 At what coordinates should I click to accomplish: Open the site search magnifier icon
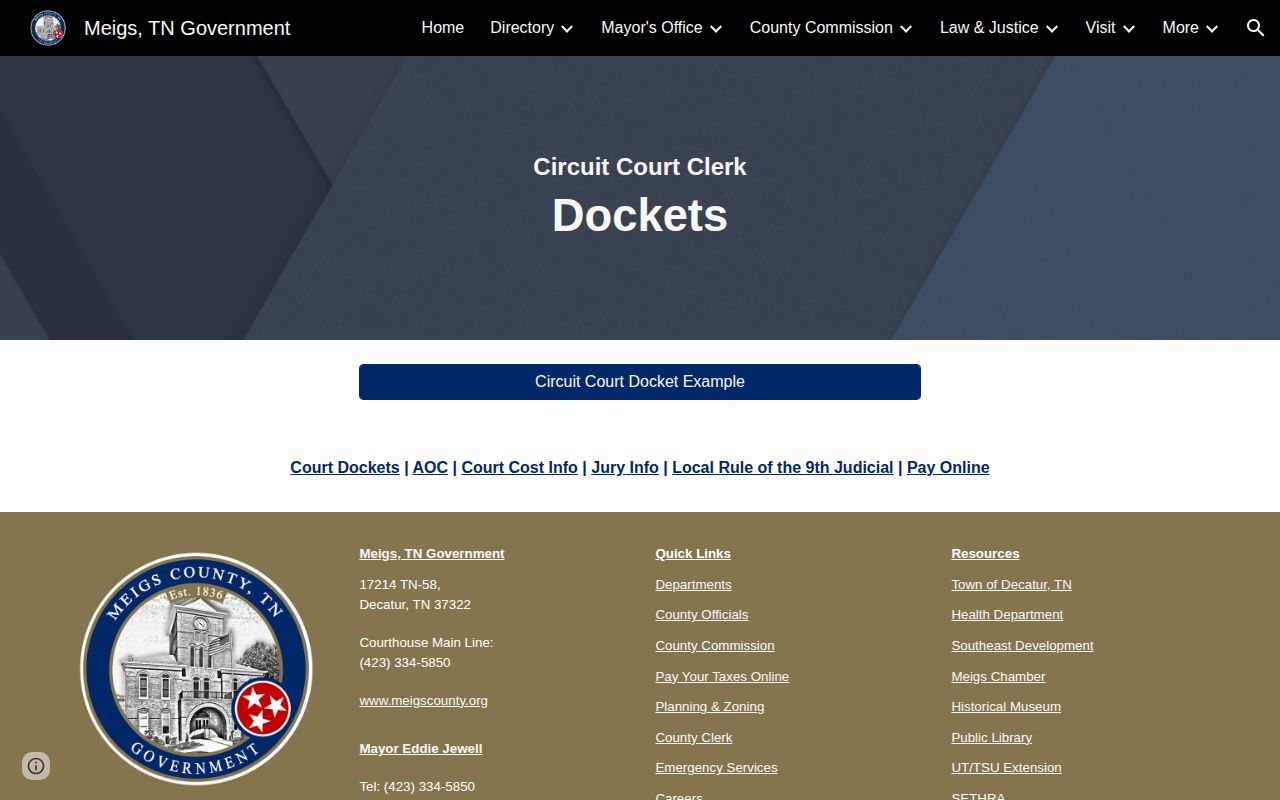1256,28
